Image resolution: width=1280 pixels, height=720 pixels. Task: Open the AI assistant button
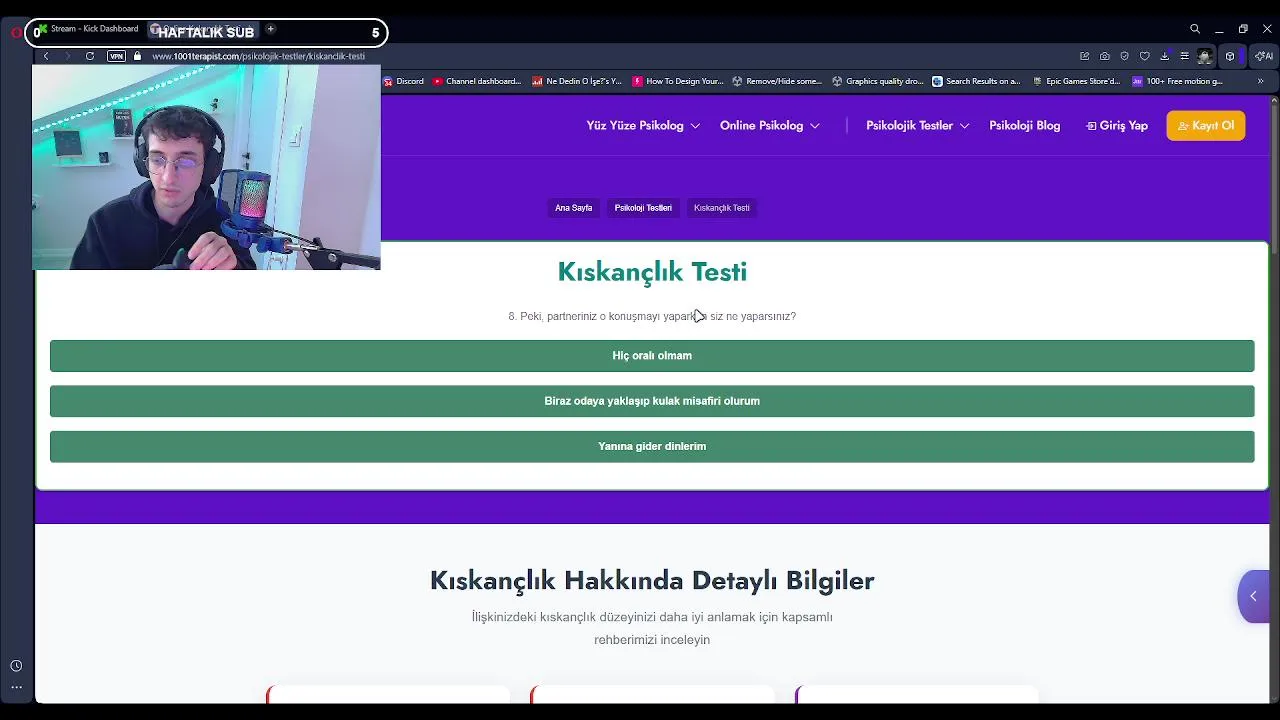pos(1263,56)
